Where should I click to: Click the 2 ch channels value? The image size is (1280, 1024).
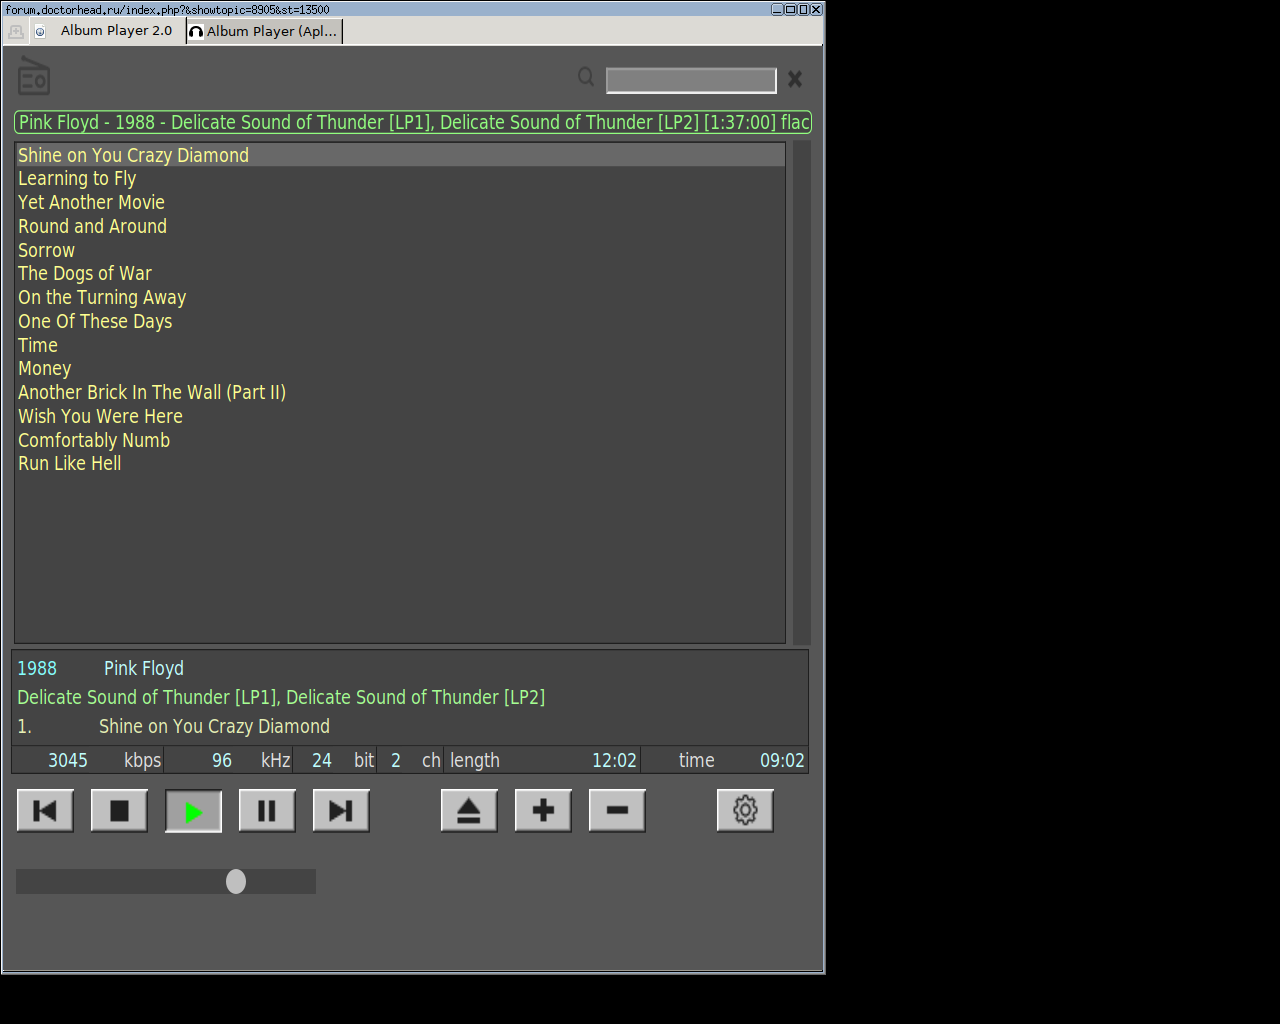point(396,760)
